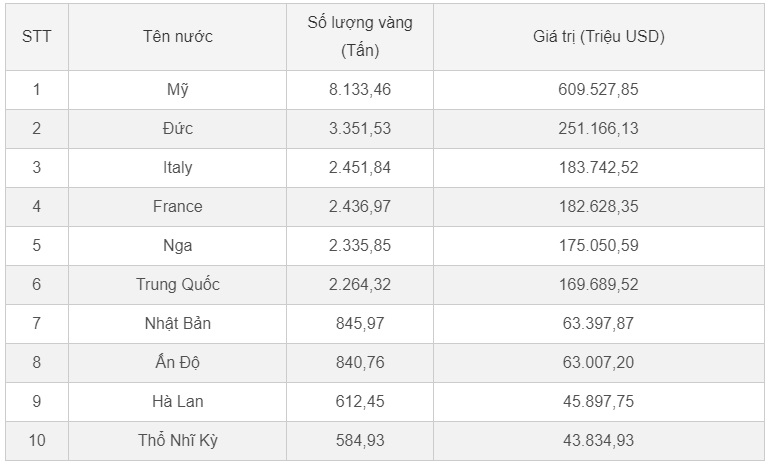Select the Đức country cell
This screenshot has width=769, height=466.
coord(177,128)
